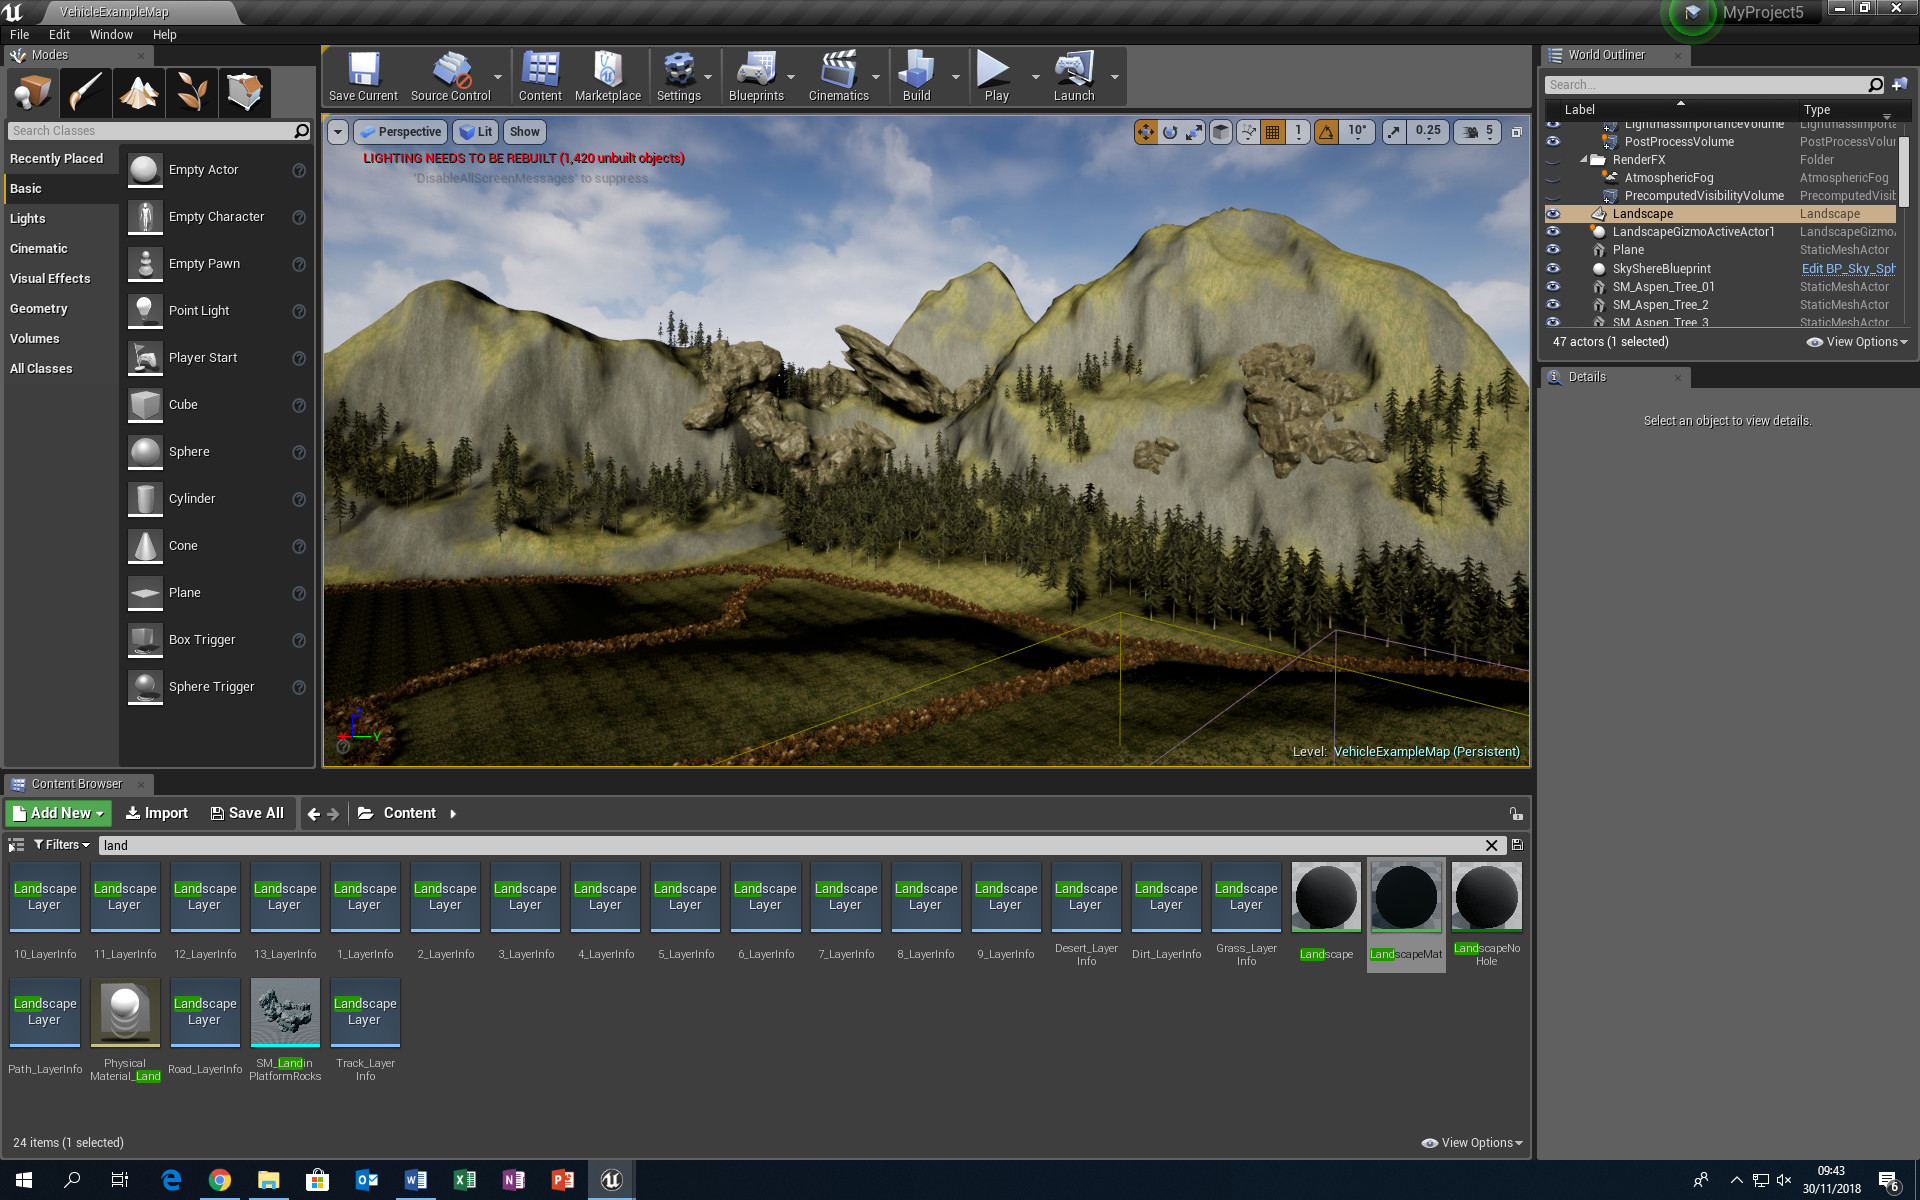Screen dimensions: 1920x1200
Task: Switch to the Lights category in Modes panel
Action: click(27, 218)
